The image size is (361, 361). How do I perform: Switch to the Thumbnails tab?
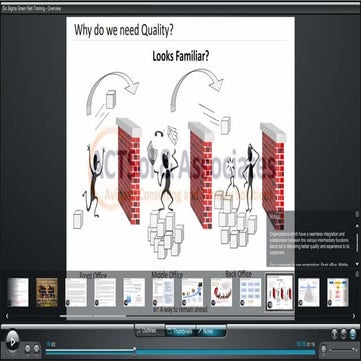[x=180, y=331]
